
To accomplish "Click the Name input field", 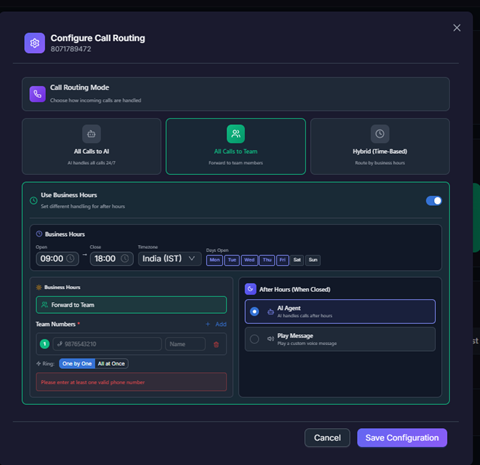I will [x=185, y=344].
